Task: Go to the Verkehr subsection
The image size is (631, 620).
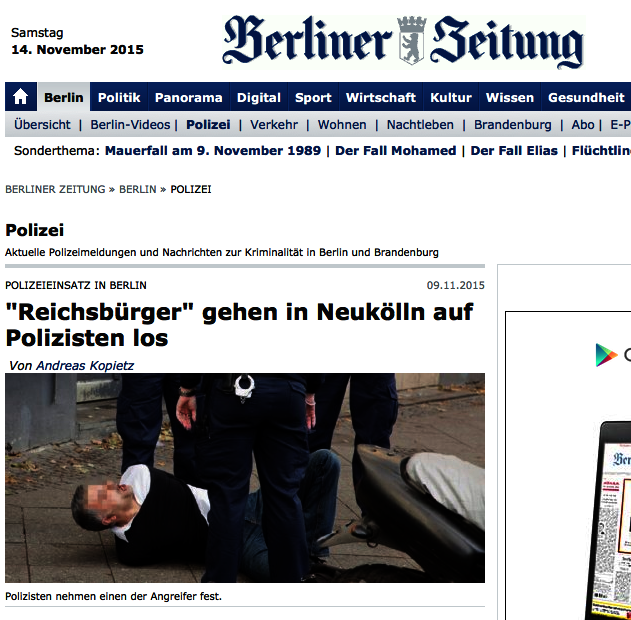Action: point(274,125)
